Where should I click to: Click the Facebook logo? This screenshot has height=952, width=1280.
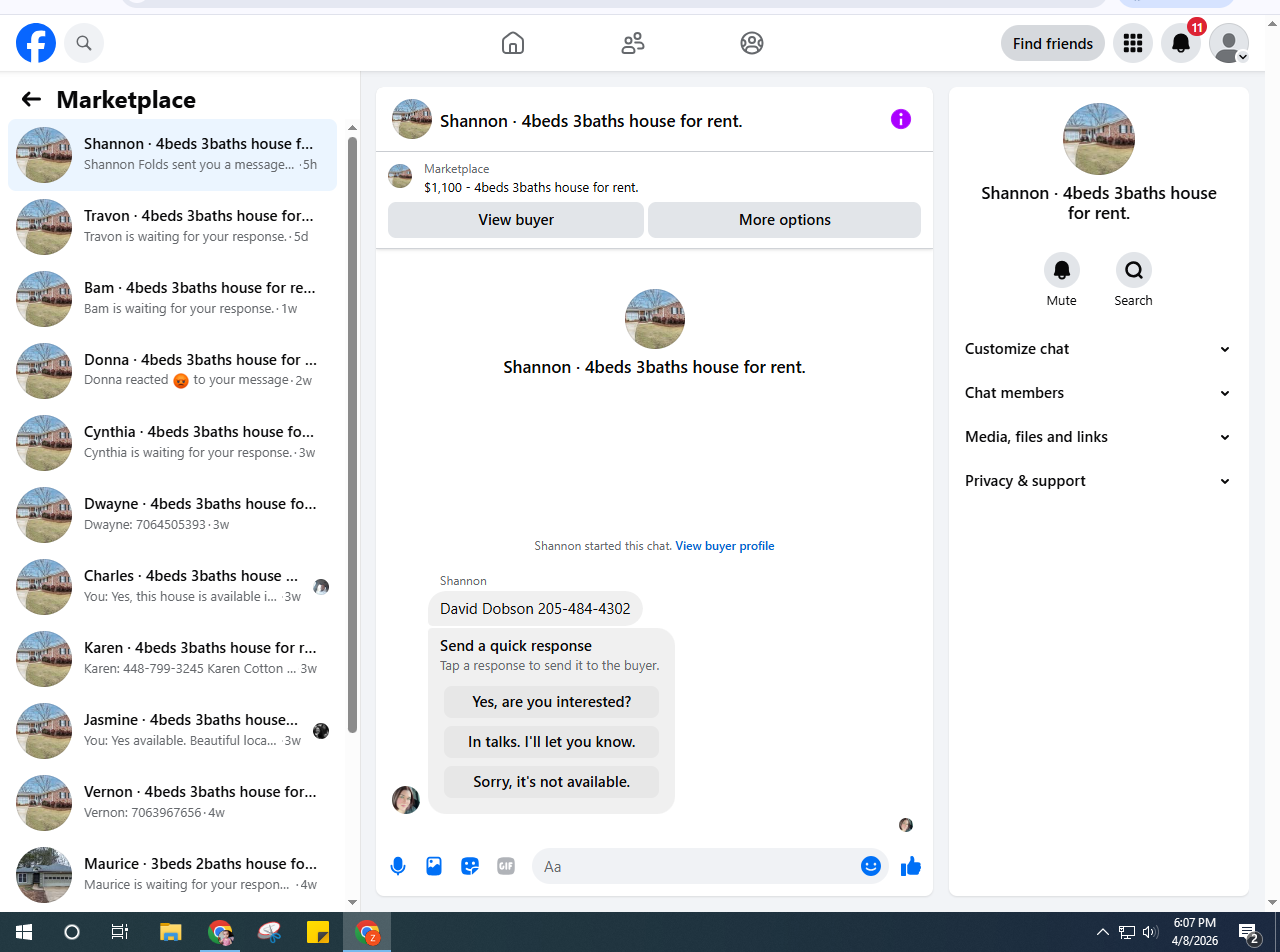pos(36,43)
